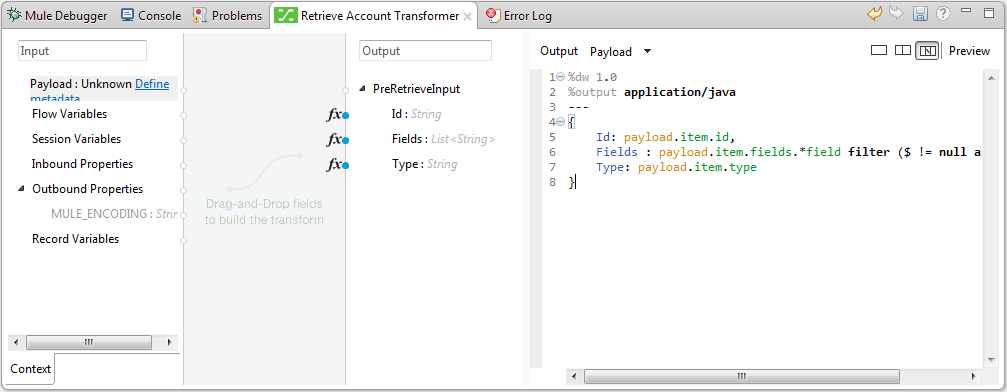Click the Preview button
The width and height of the screenshot is (1007, 392).
click(969, 51)
